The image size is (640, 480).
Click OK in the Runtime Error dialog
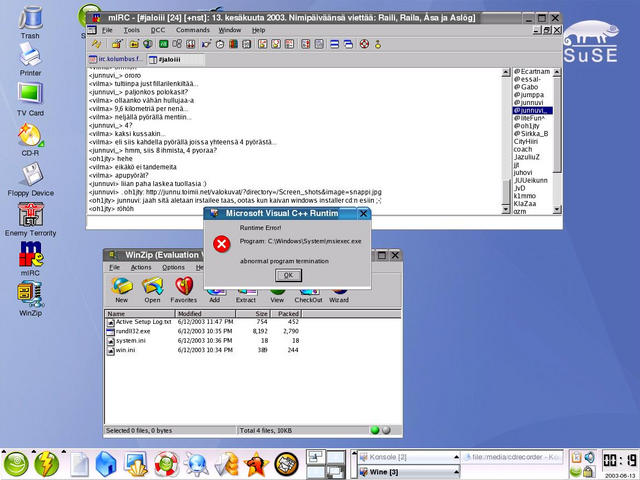(289, 276)
